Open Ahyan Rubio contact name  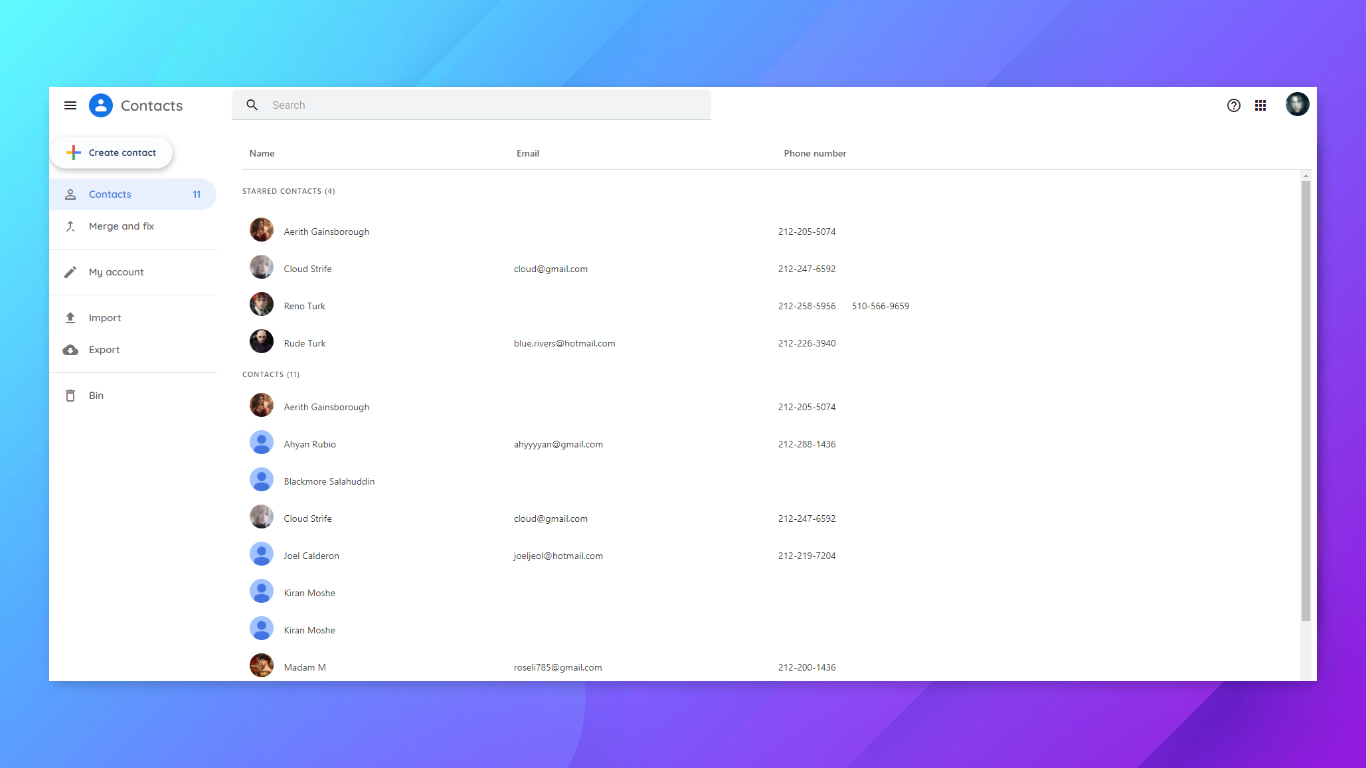click(310, 444)
